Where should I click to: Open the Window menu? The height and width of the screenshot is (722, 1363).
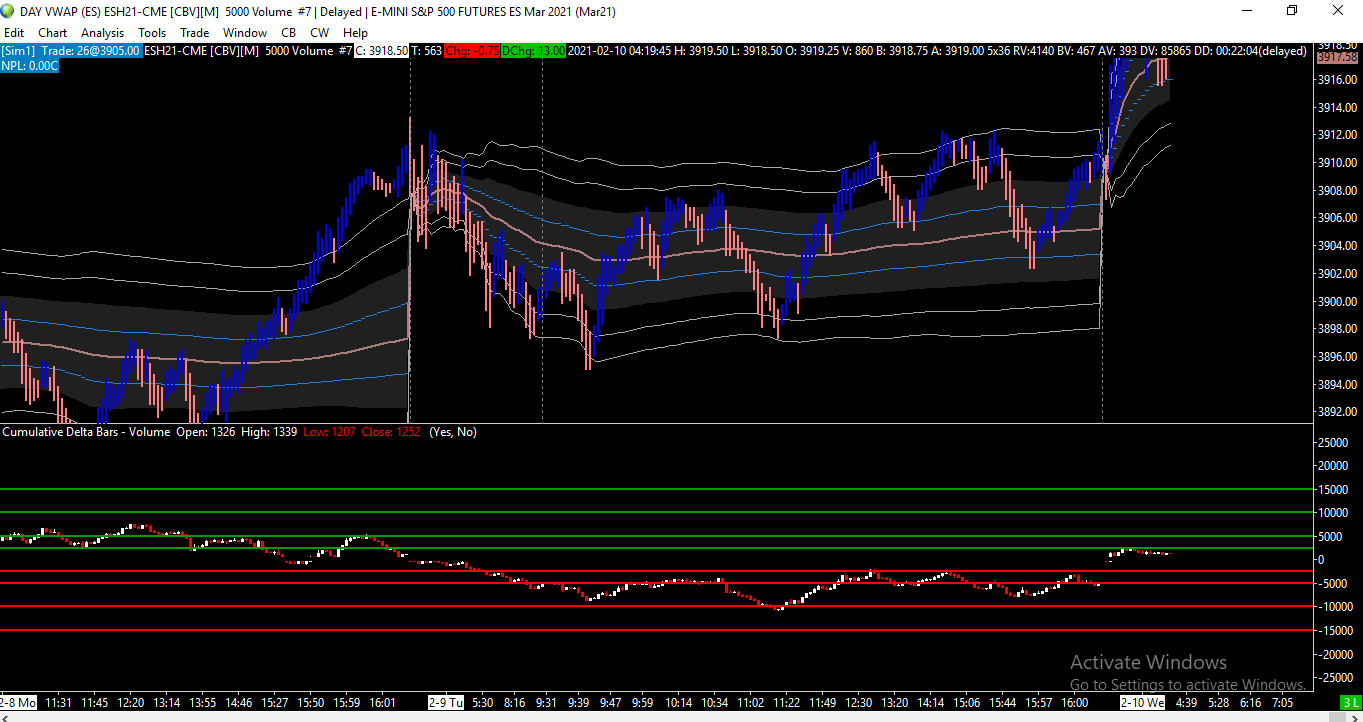(245, 33)
